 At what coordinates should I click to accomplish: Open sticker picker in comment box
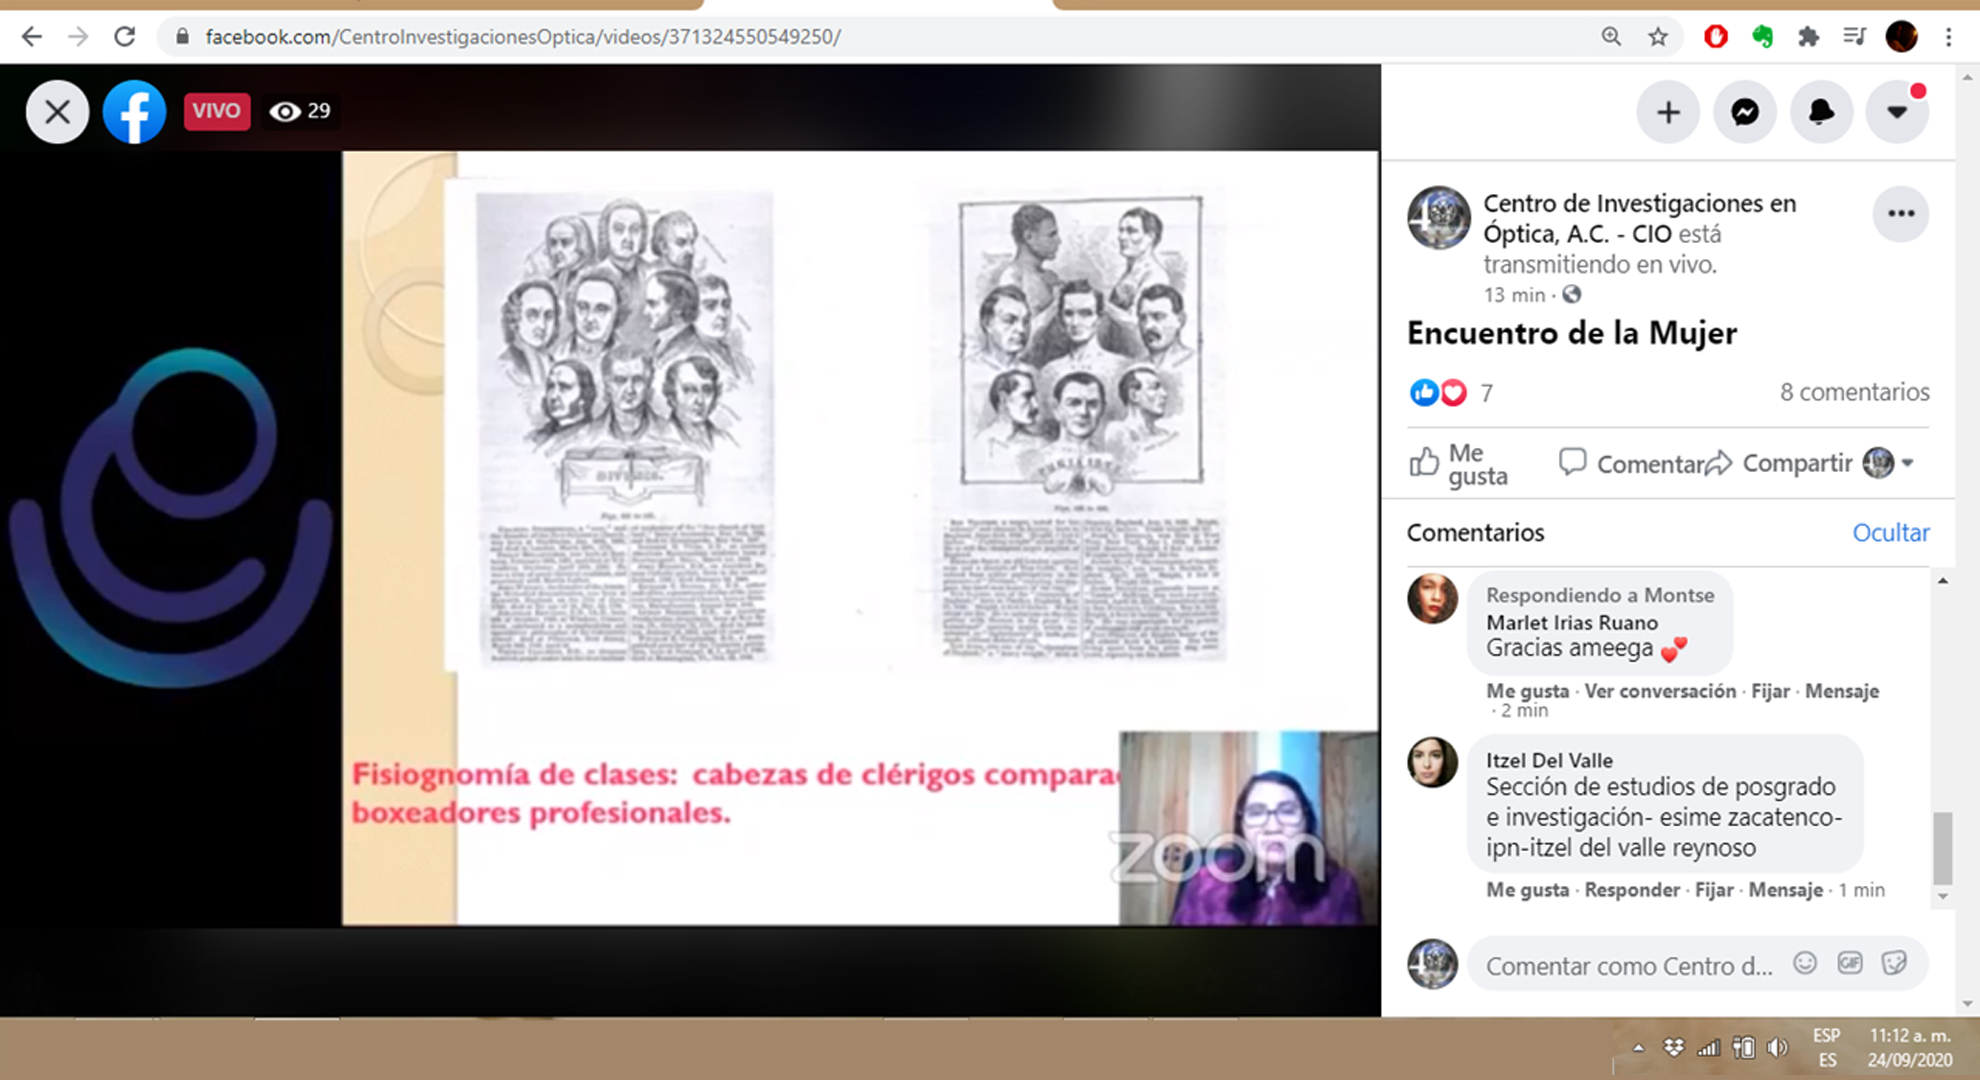pyautogui.click(x=1894, y=963)
